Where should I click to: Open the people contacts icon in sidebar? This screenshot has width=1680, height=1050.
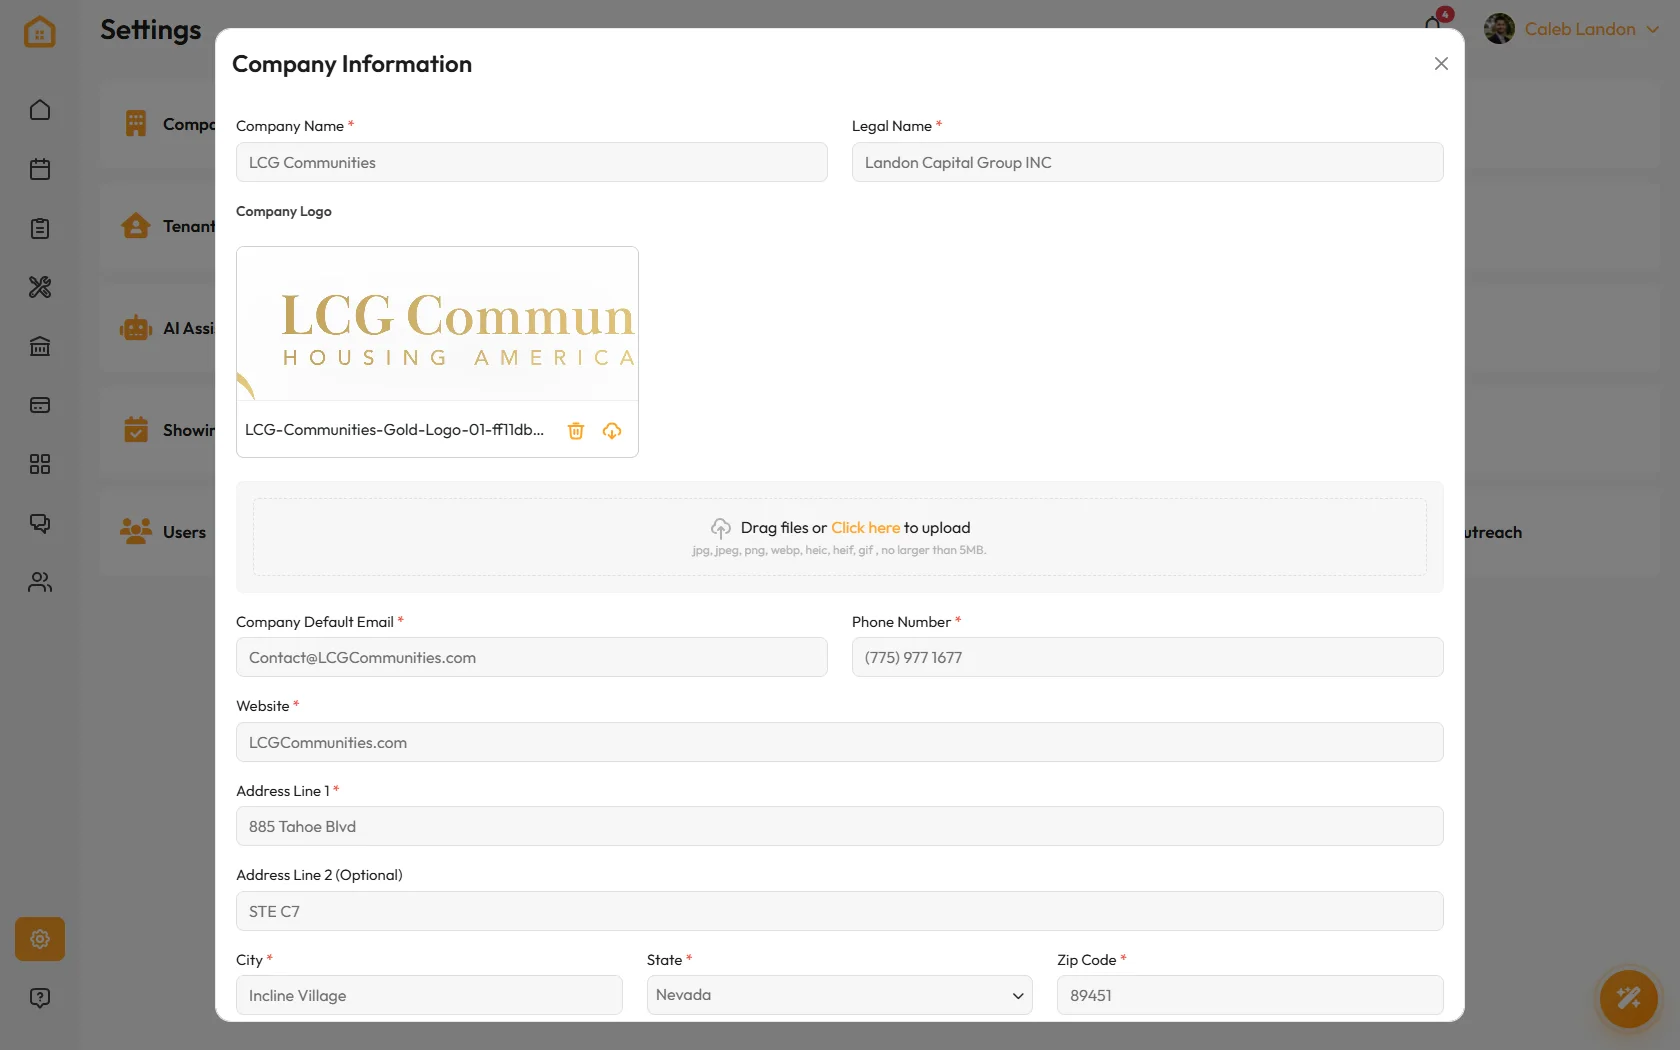pos(40,582)
